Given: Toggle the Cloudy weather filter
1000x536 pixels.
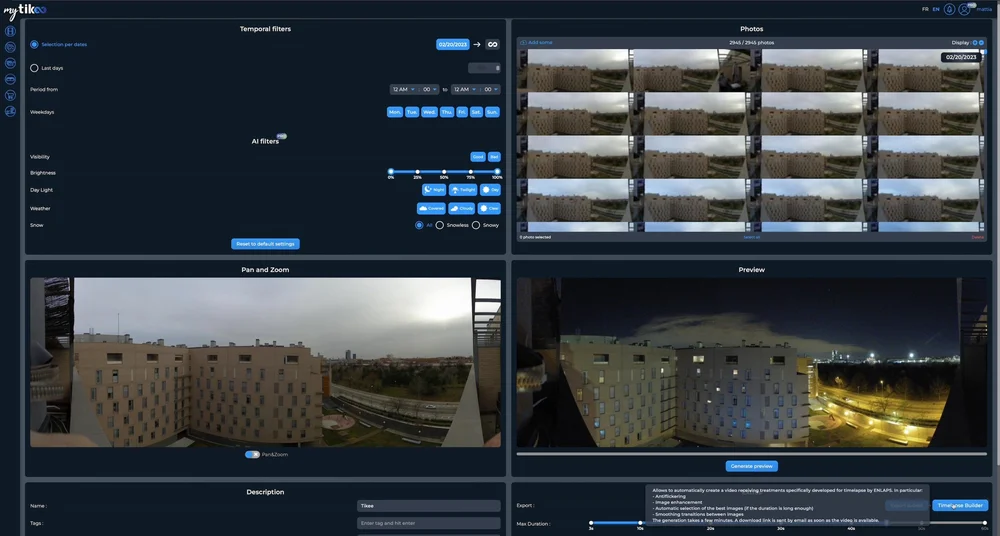Looking at the screenshot, I should coord(462,209).
